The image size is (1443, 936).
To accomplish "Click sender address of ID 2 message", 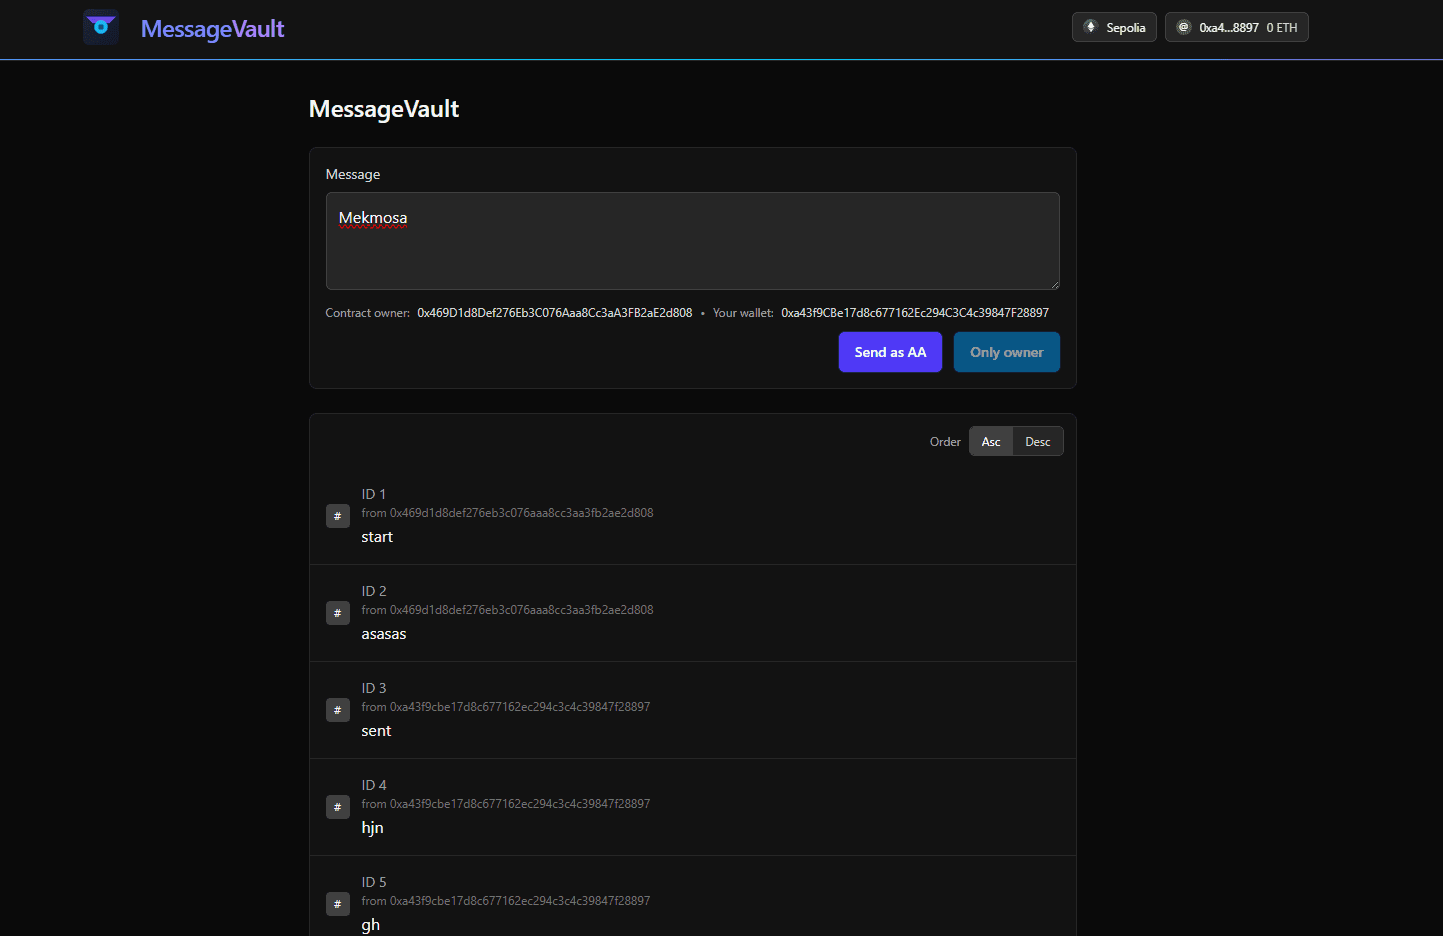I will tap(521, 610).
